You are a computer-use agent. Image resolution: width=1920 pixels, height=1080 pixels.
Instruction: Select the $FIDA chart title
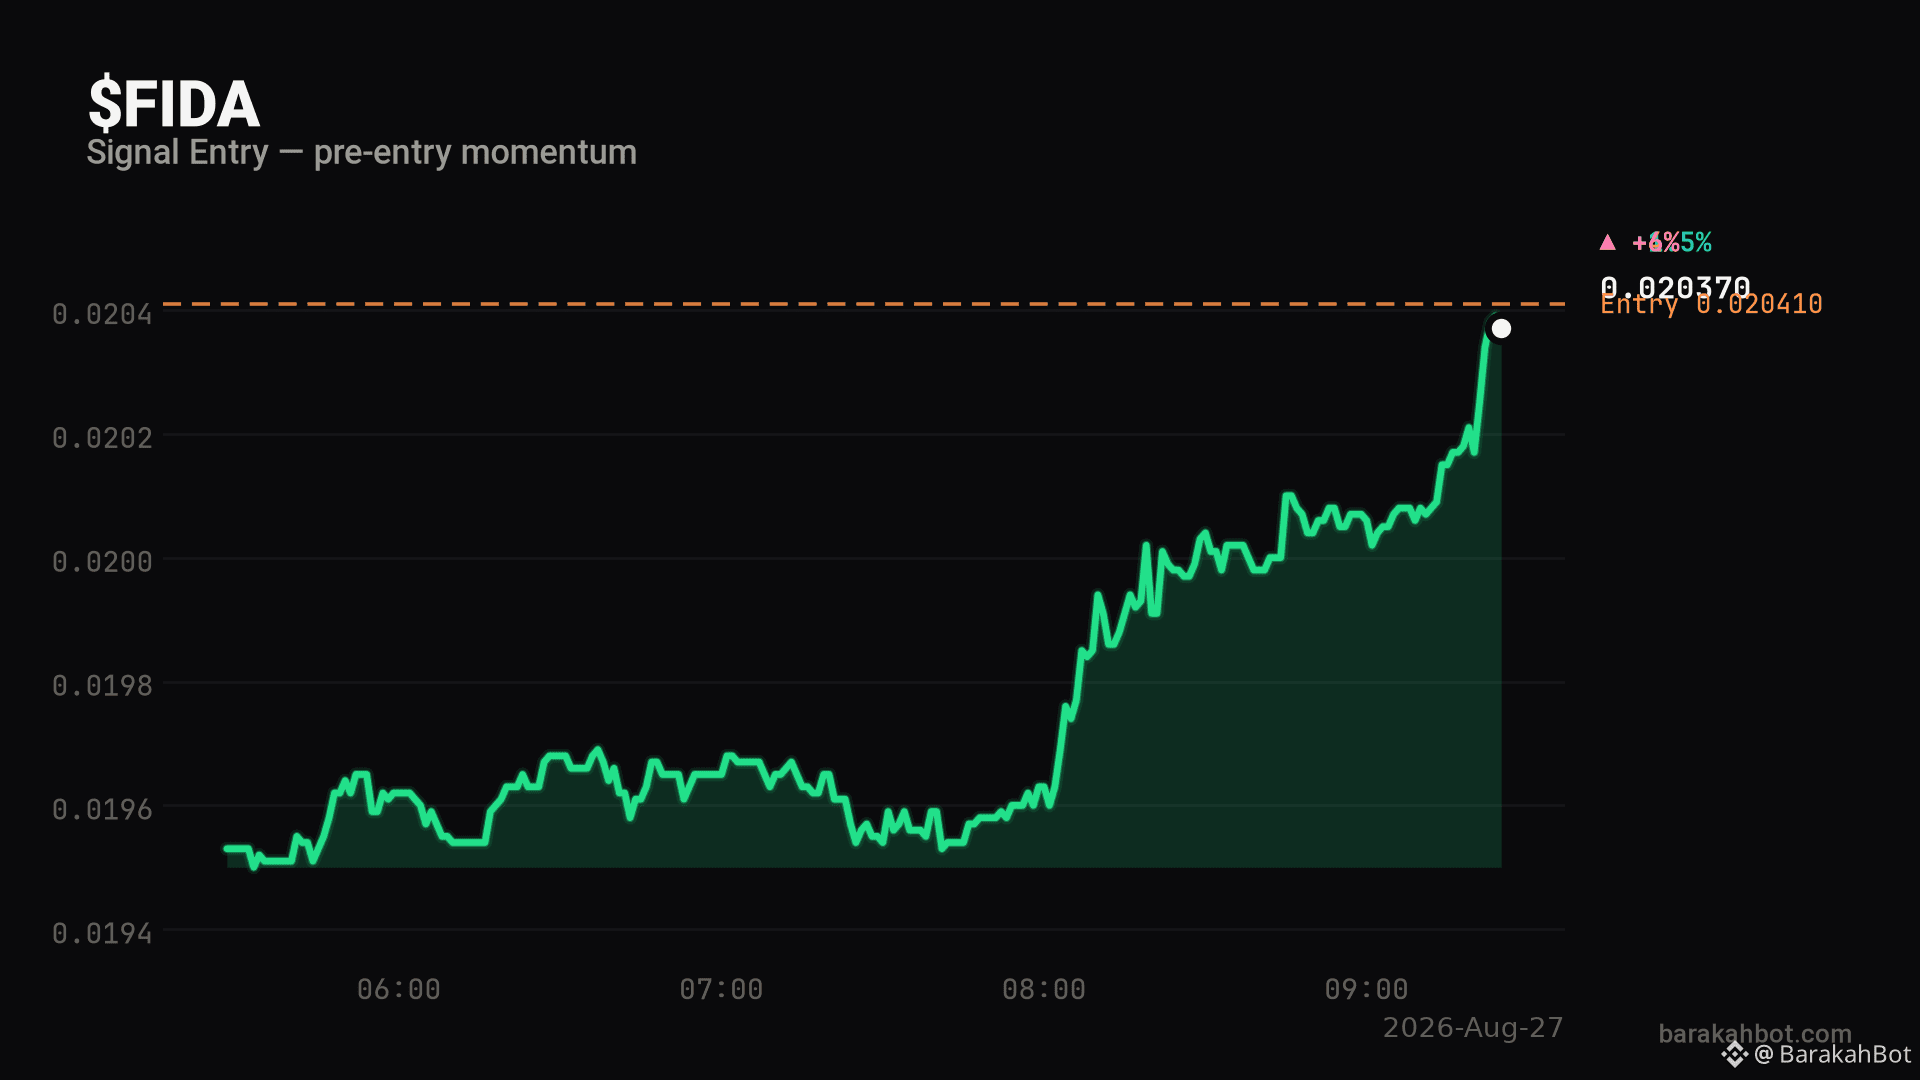pyautogui.click(x=174, y=104)
